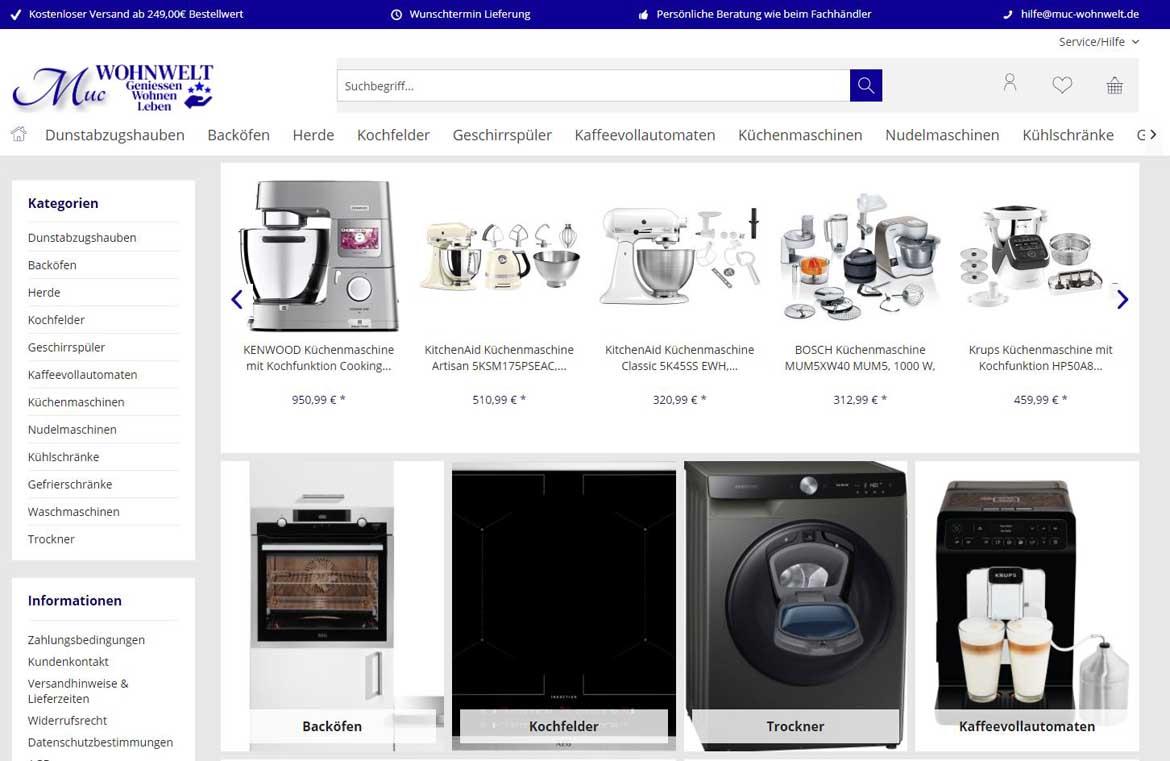This screenshot has width=1170, height=761.
Task: Open Kundenkontakt information page
Action: pyautogui.click(x=68, y=661)
